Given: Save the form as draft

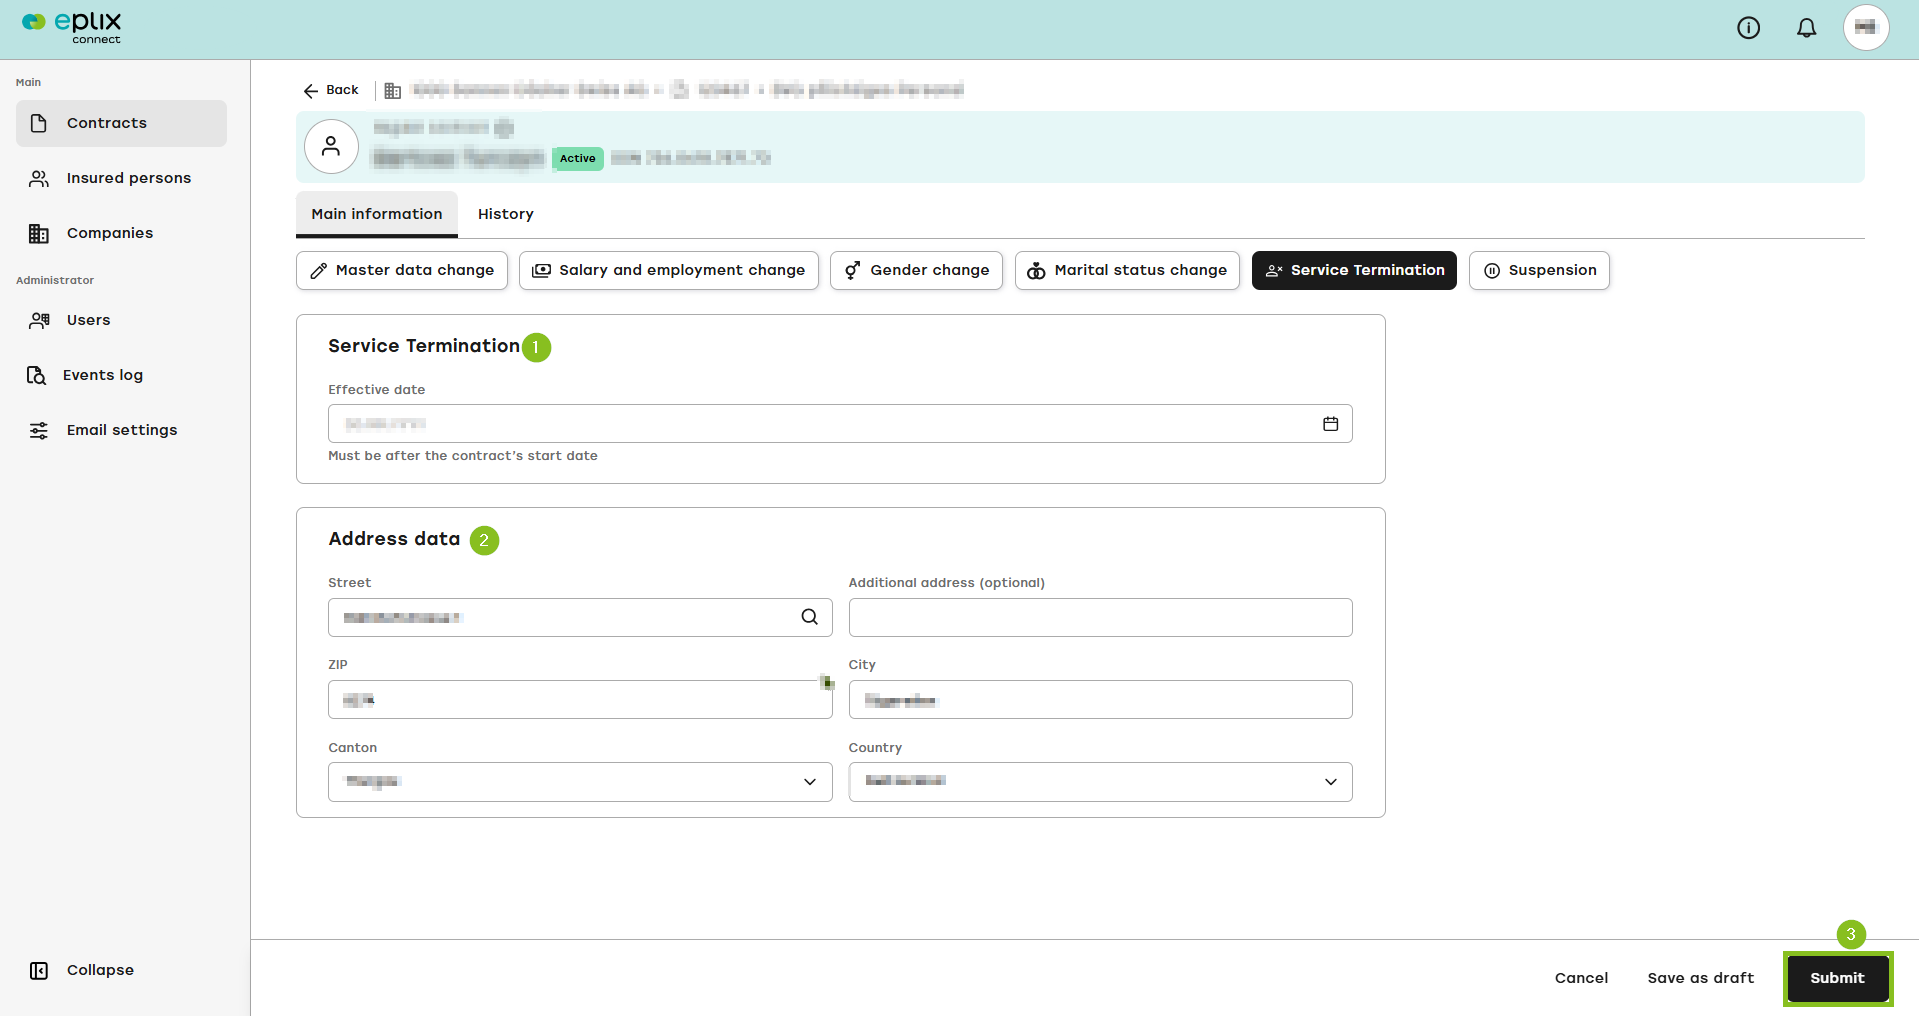Looking at the screenshot, I should pos(1700,978).
